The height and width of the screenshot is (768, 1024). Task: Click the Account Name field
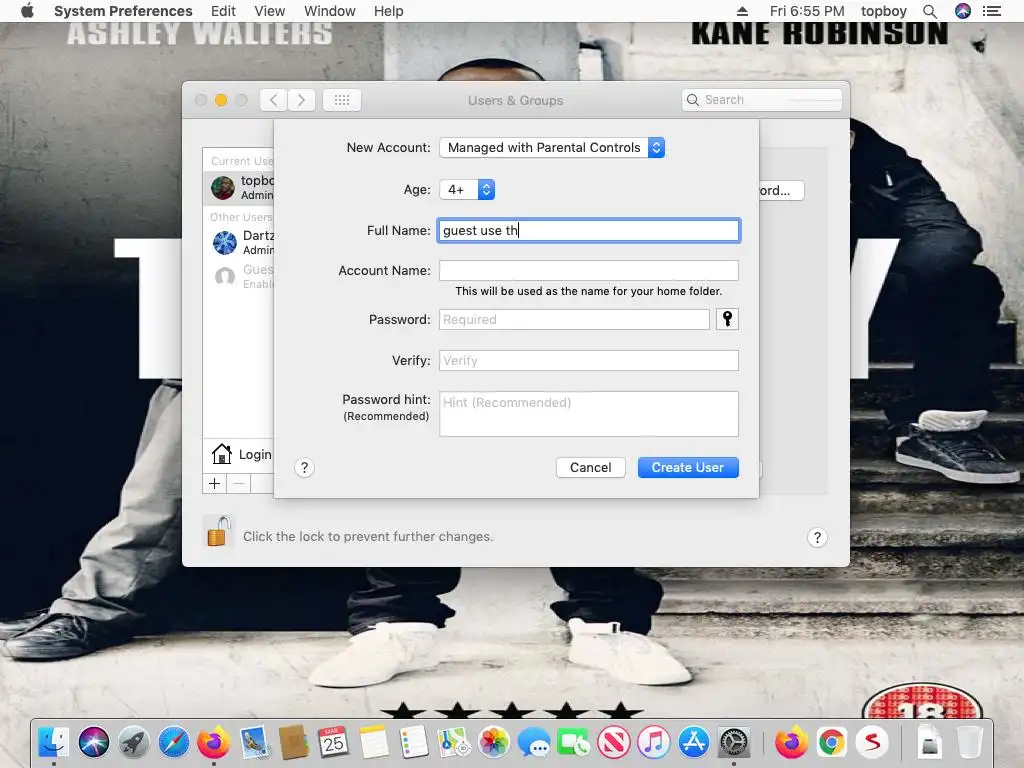click(x=588, y=270)
